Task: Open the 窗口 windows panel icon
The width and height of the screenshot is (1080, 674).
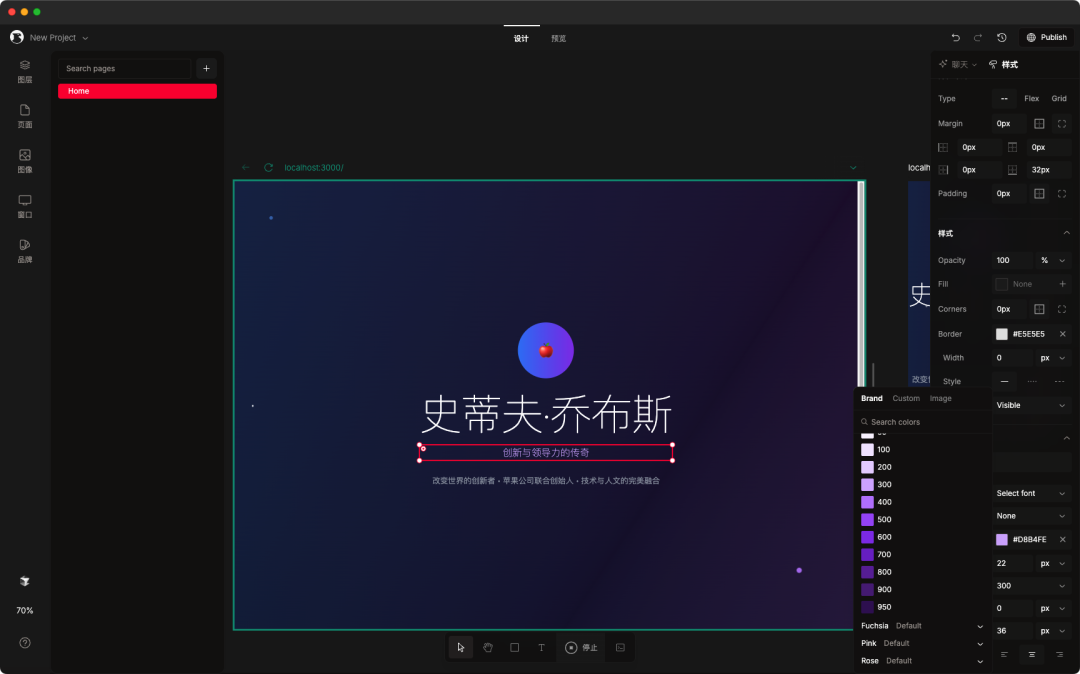Action: click(25, 206)
